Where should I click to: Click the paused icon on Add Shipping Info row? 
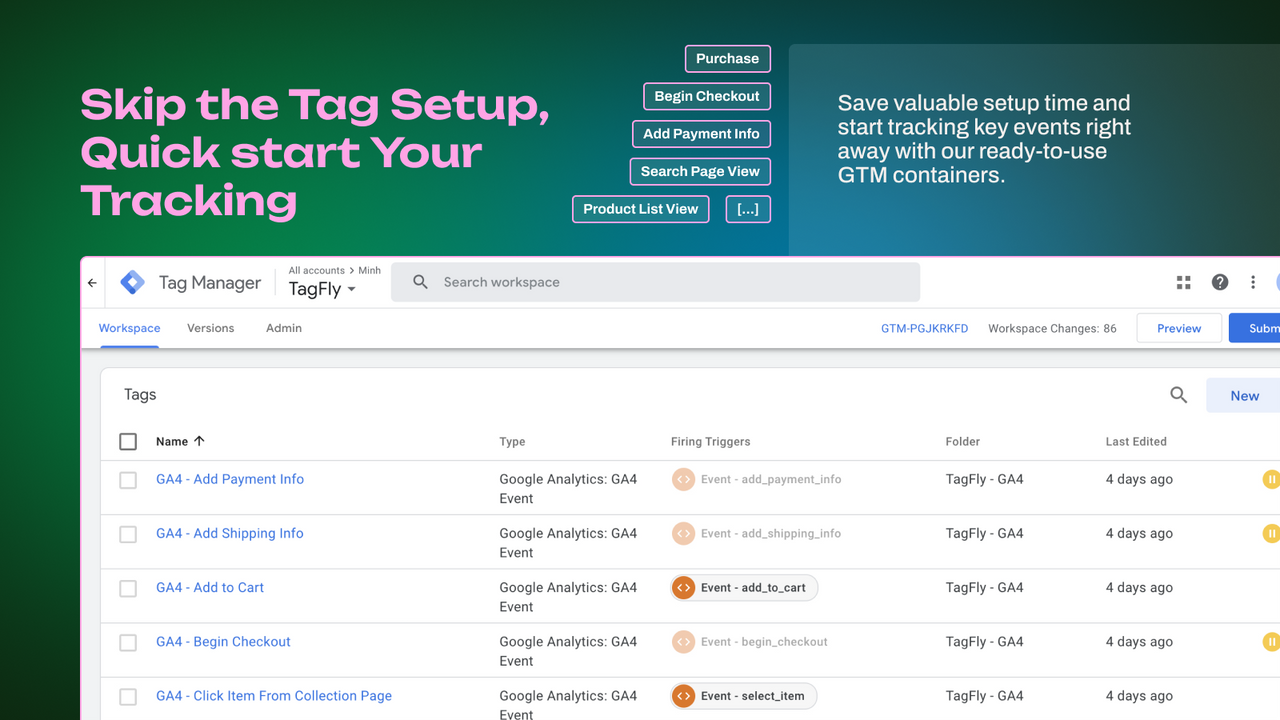coord(1271,533)
